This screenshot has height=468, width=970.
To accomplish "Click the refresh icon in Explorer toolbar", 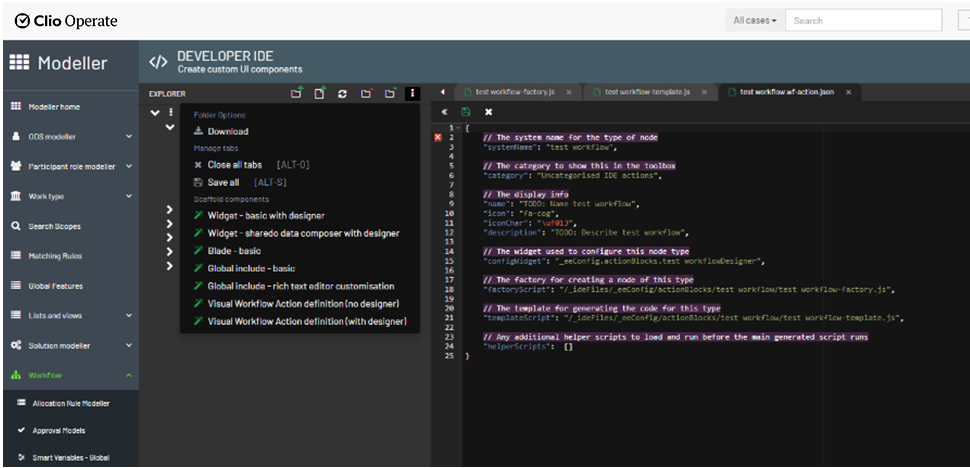I will pos(342,93).
